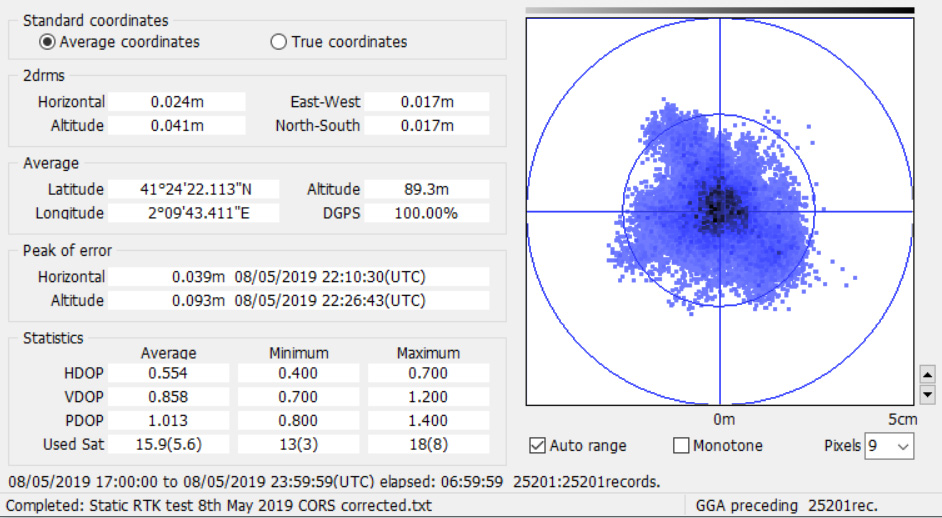The width and height of the screenshot is (942, 518).
Task: Click the 2drms Horizontal value 0.024m
Action: point(177,102)
